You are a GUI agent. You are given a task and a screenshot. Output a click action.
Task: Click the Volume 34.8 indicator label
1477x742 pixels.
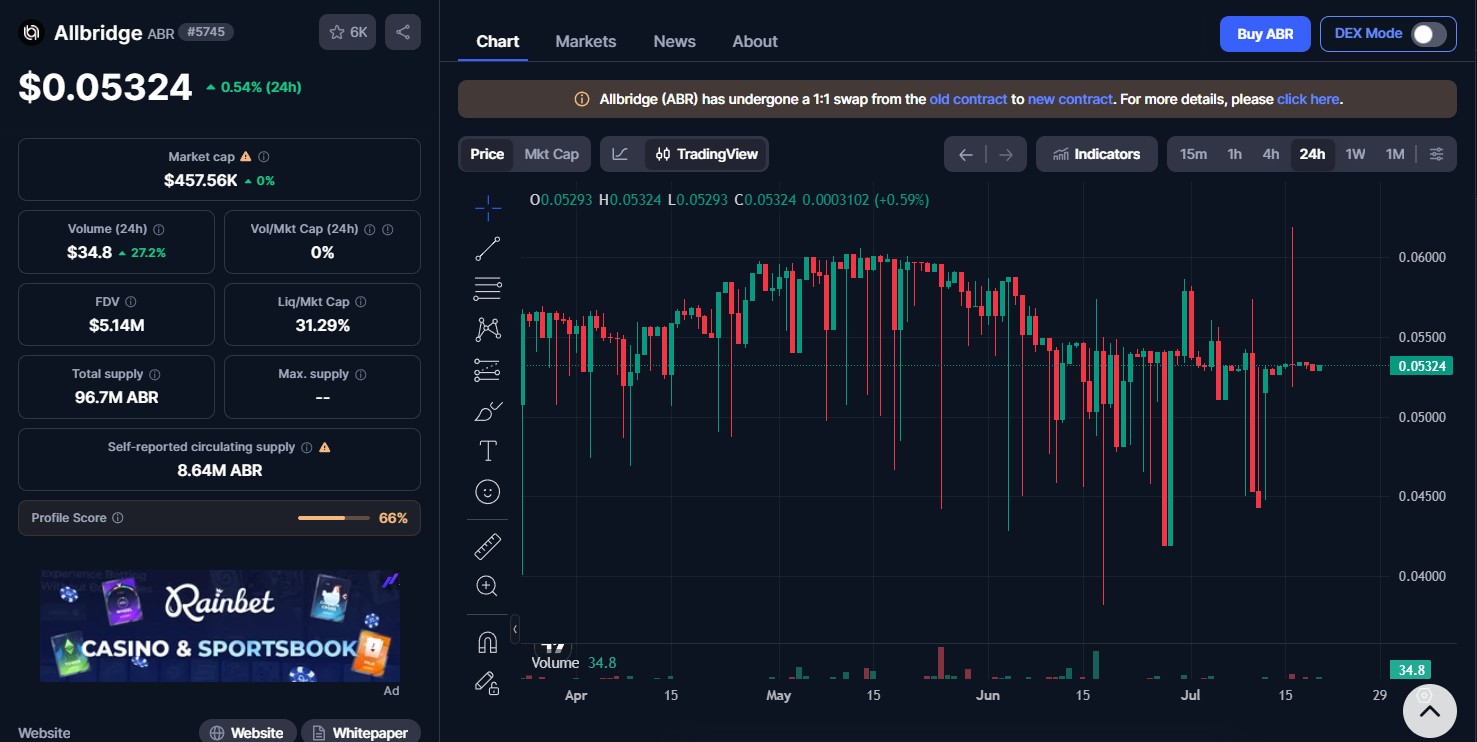(574, 663)
